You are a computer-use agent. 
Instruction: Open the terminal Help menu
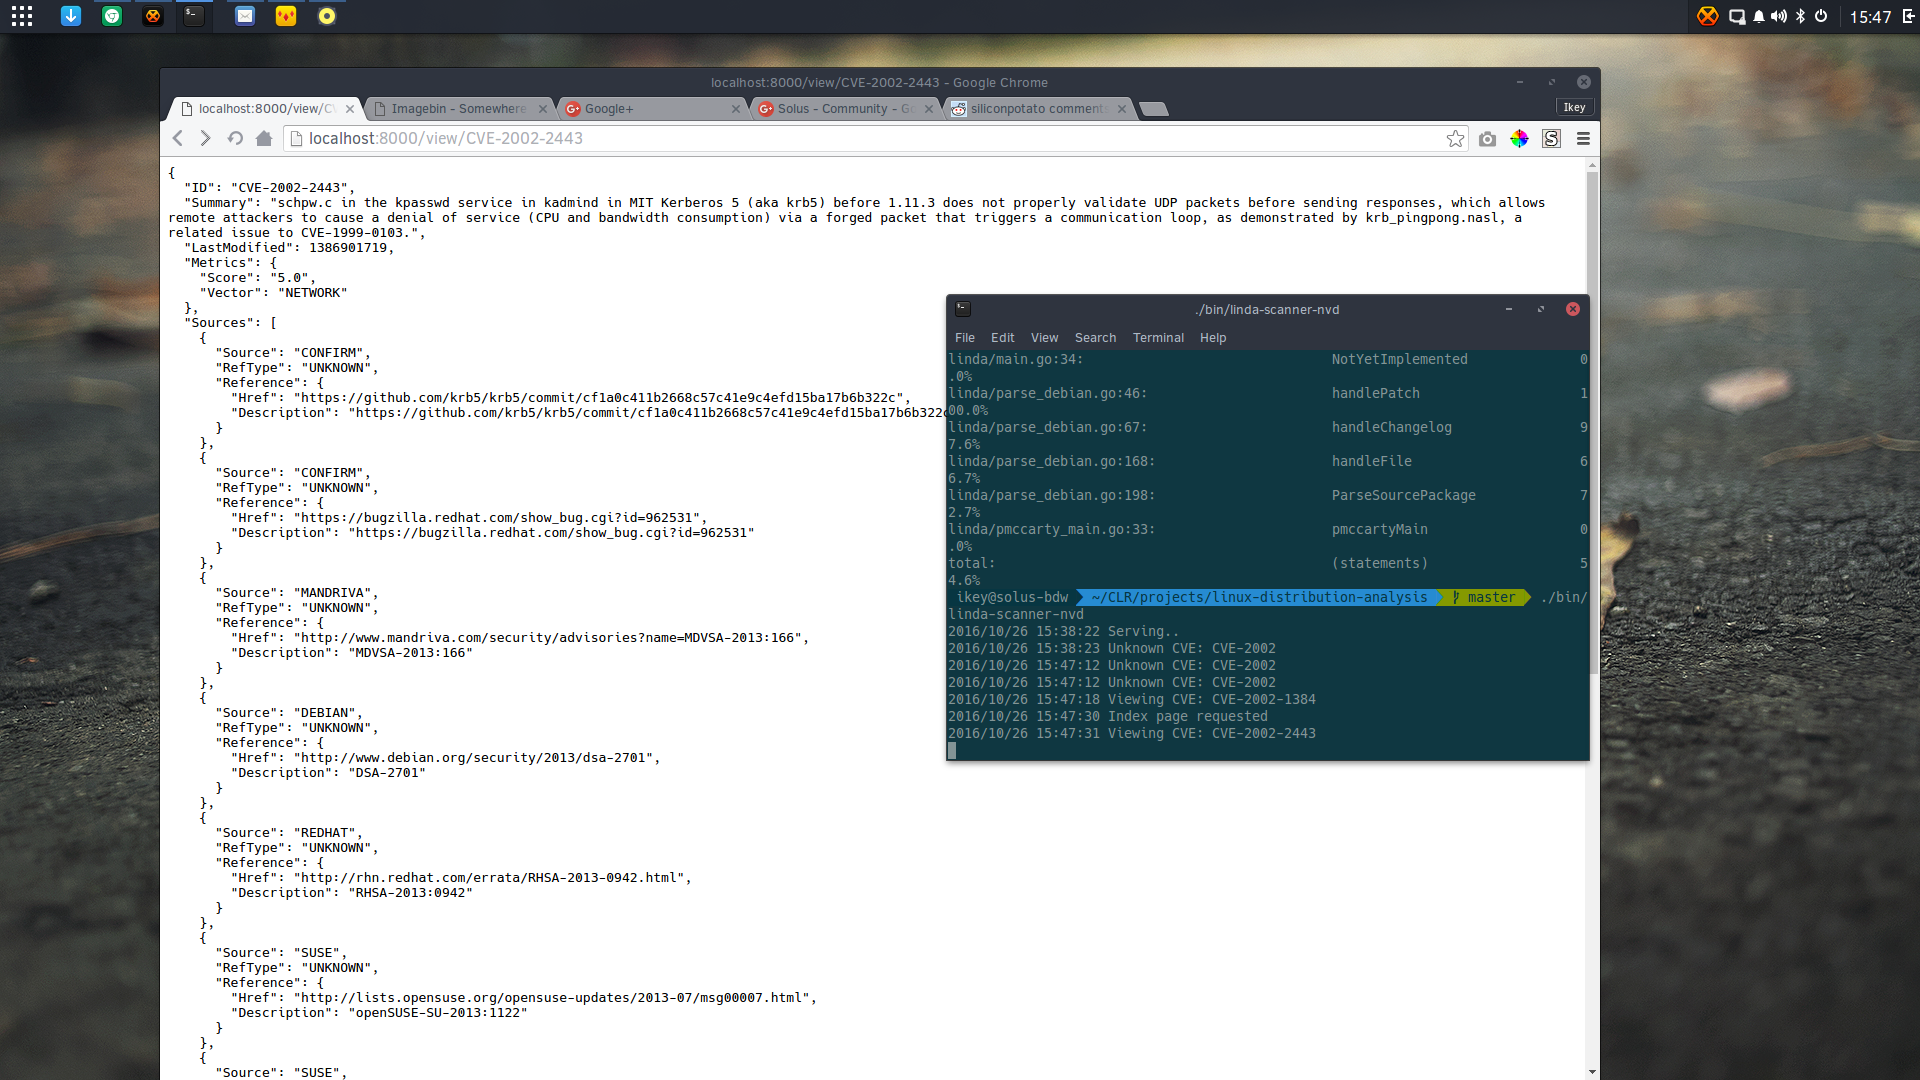(1213, 338)
